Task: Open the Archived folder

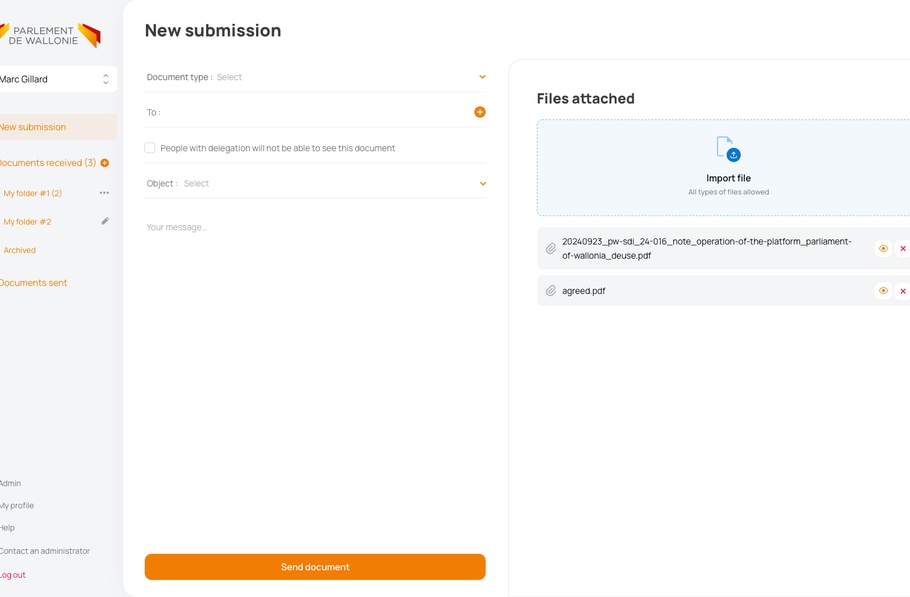Action: [20, 250]
